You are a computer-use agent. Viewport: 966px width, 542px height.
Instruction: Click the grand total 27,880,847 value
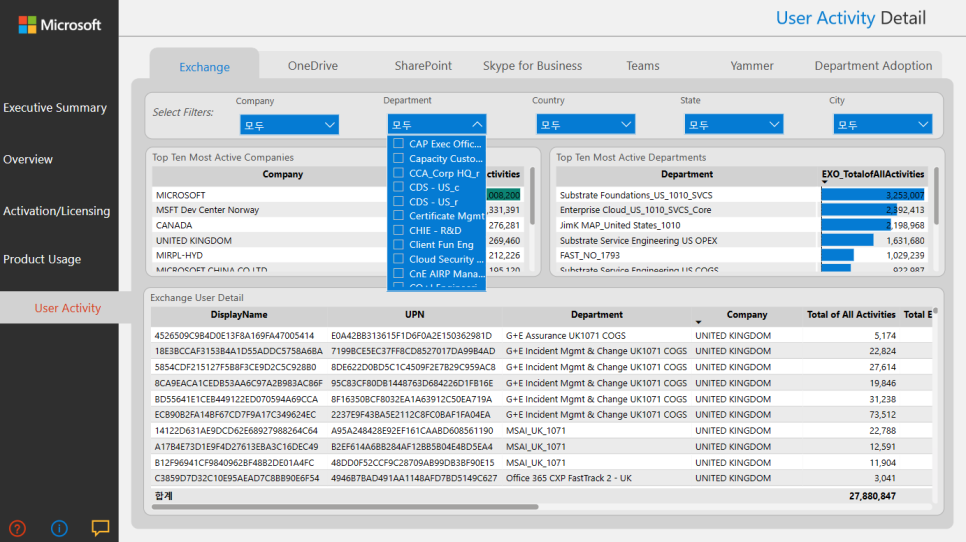(872, 496)
